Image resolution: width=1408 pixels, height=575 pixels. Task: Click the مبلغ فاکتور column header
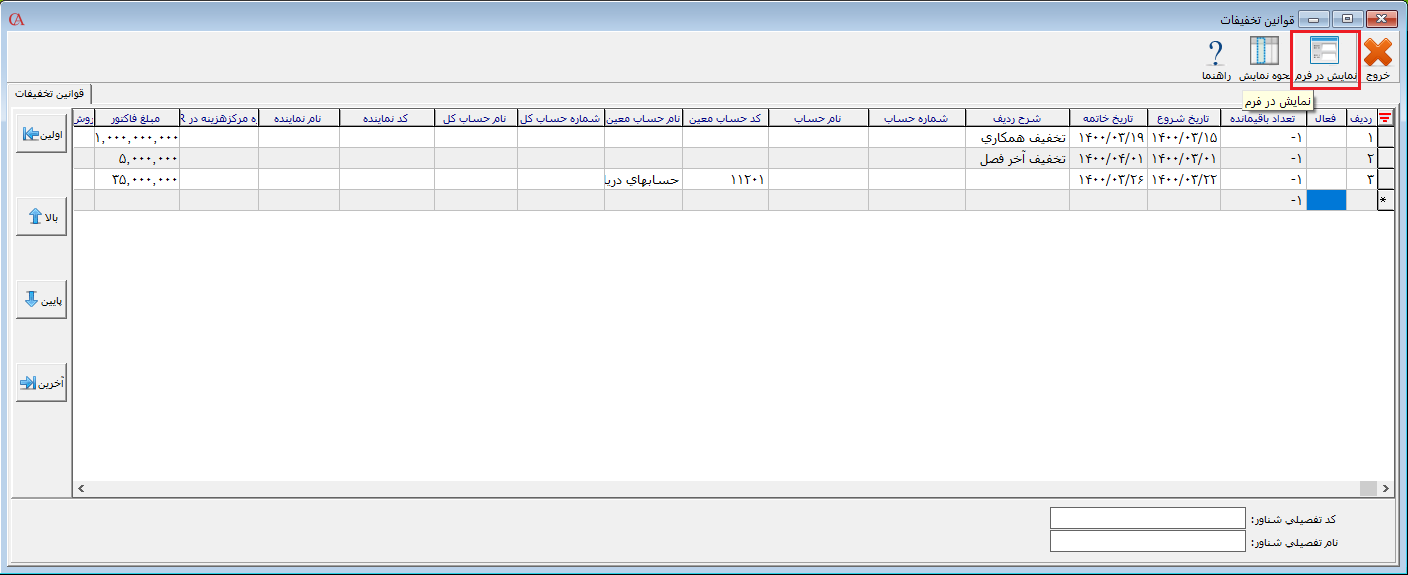click(136, 118)
